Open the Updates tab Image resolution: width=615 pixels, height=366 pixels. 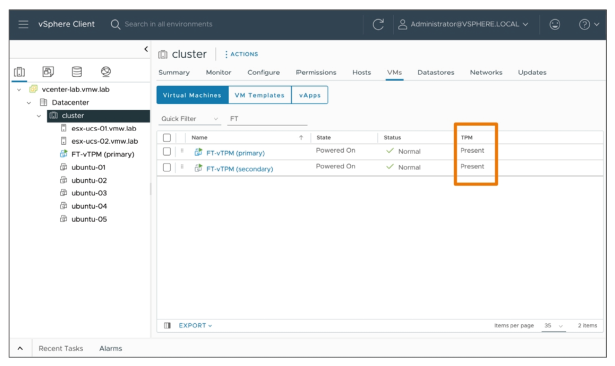[x=532, y=72]
